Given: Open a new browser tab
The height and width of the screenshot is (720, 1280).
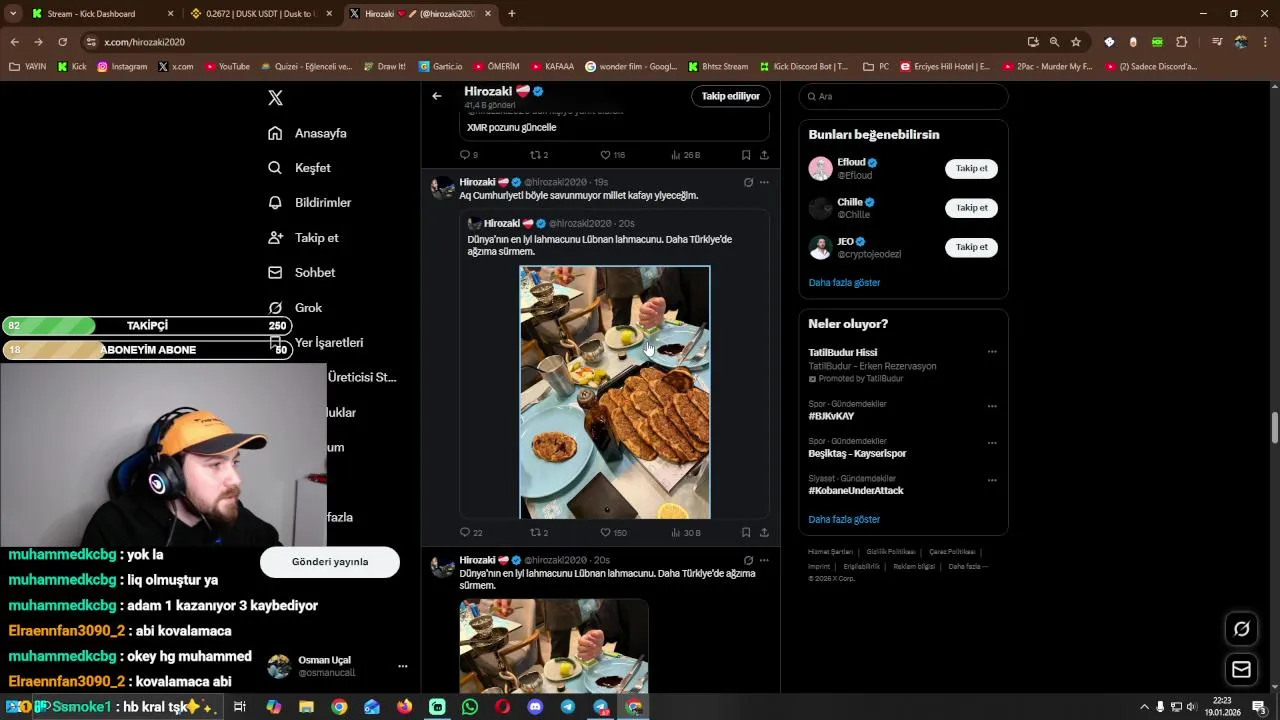Looking at the screenshot, I should [x=512, y=14].
